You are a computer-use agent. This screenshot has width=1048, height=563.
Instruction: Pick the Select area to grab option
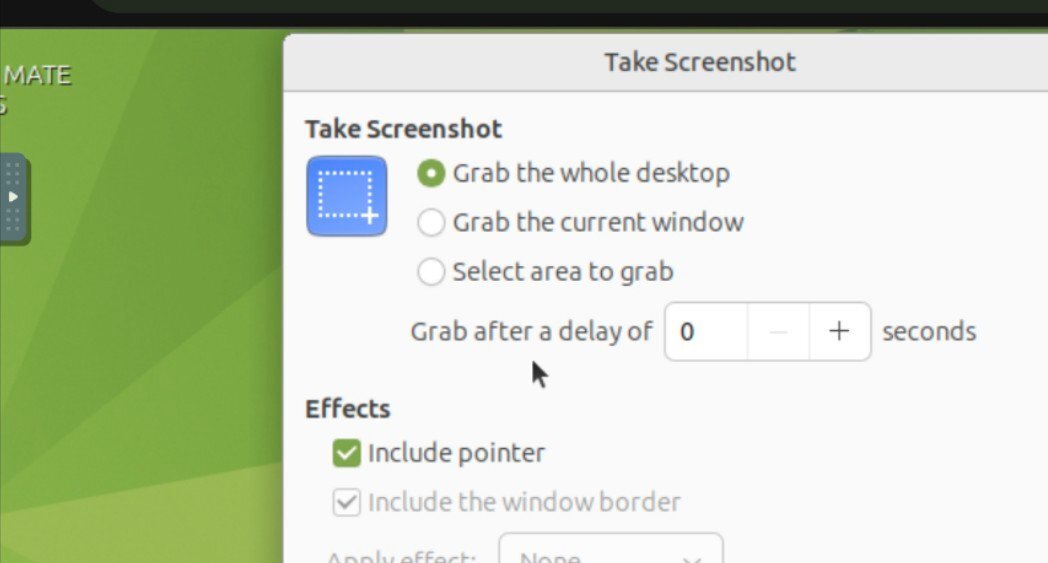click(x=431, y=271)
